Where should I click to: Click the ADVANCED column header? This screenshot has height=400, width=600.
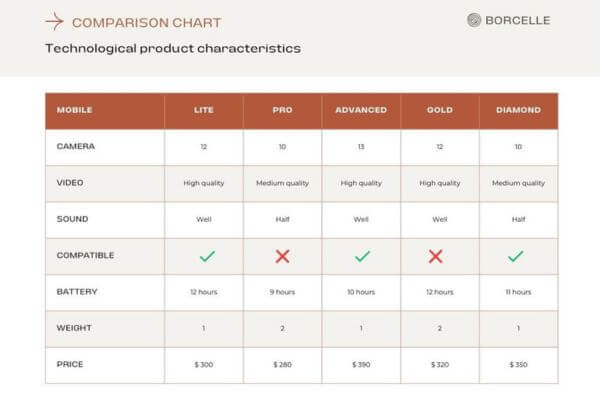[x=361, y=110]
